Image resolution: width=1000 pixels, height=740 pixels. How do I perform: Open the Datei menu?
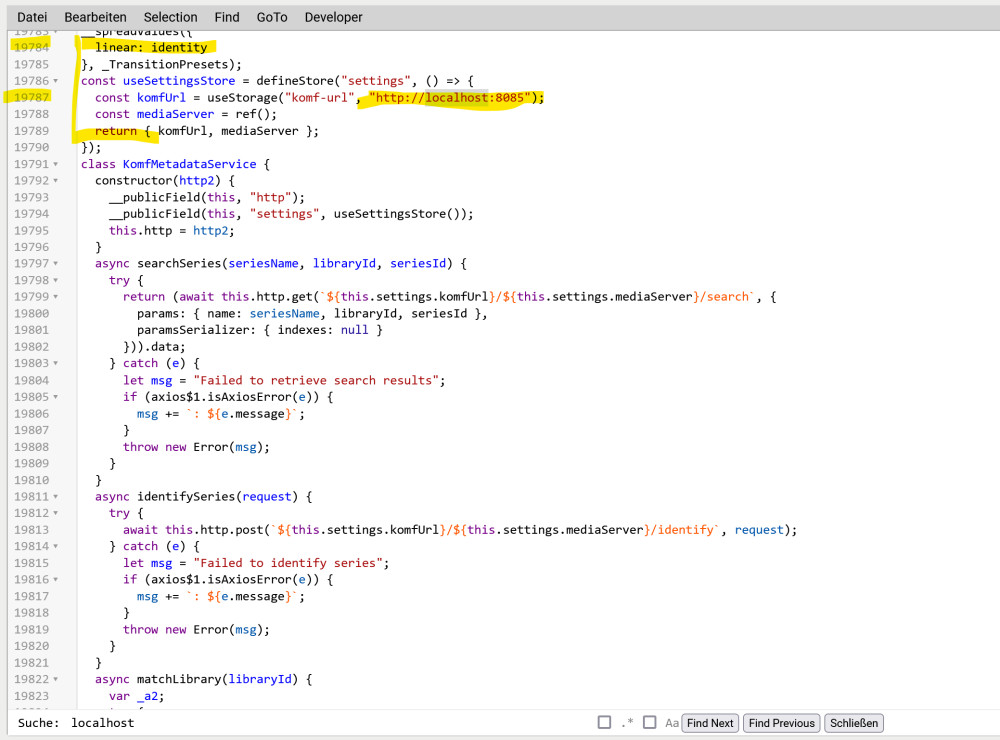coord(32,17)
